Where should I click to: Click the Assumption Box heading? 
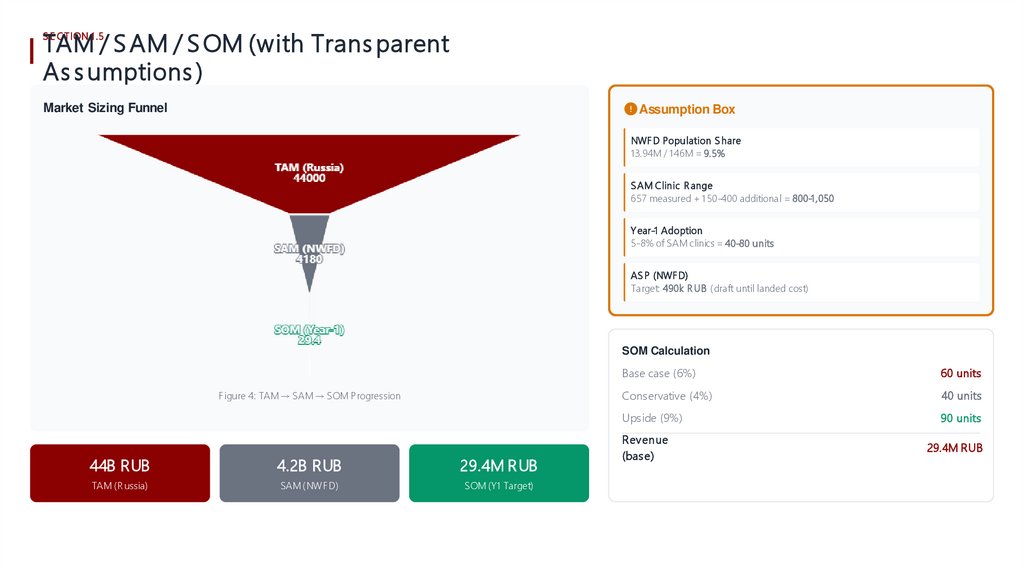[x=687, y=109]
